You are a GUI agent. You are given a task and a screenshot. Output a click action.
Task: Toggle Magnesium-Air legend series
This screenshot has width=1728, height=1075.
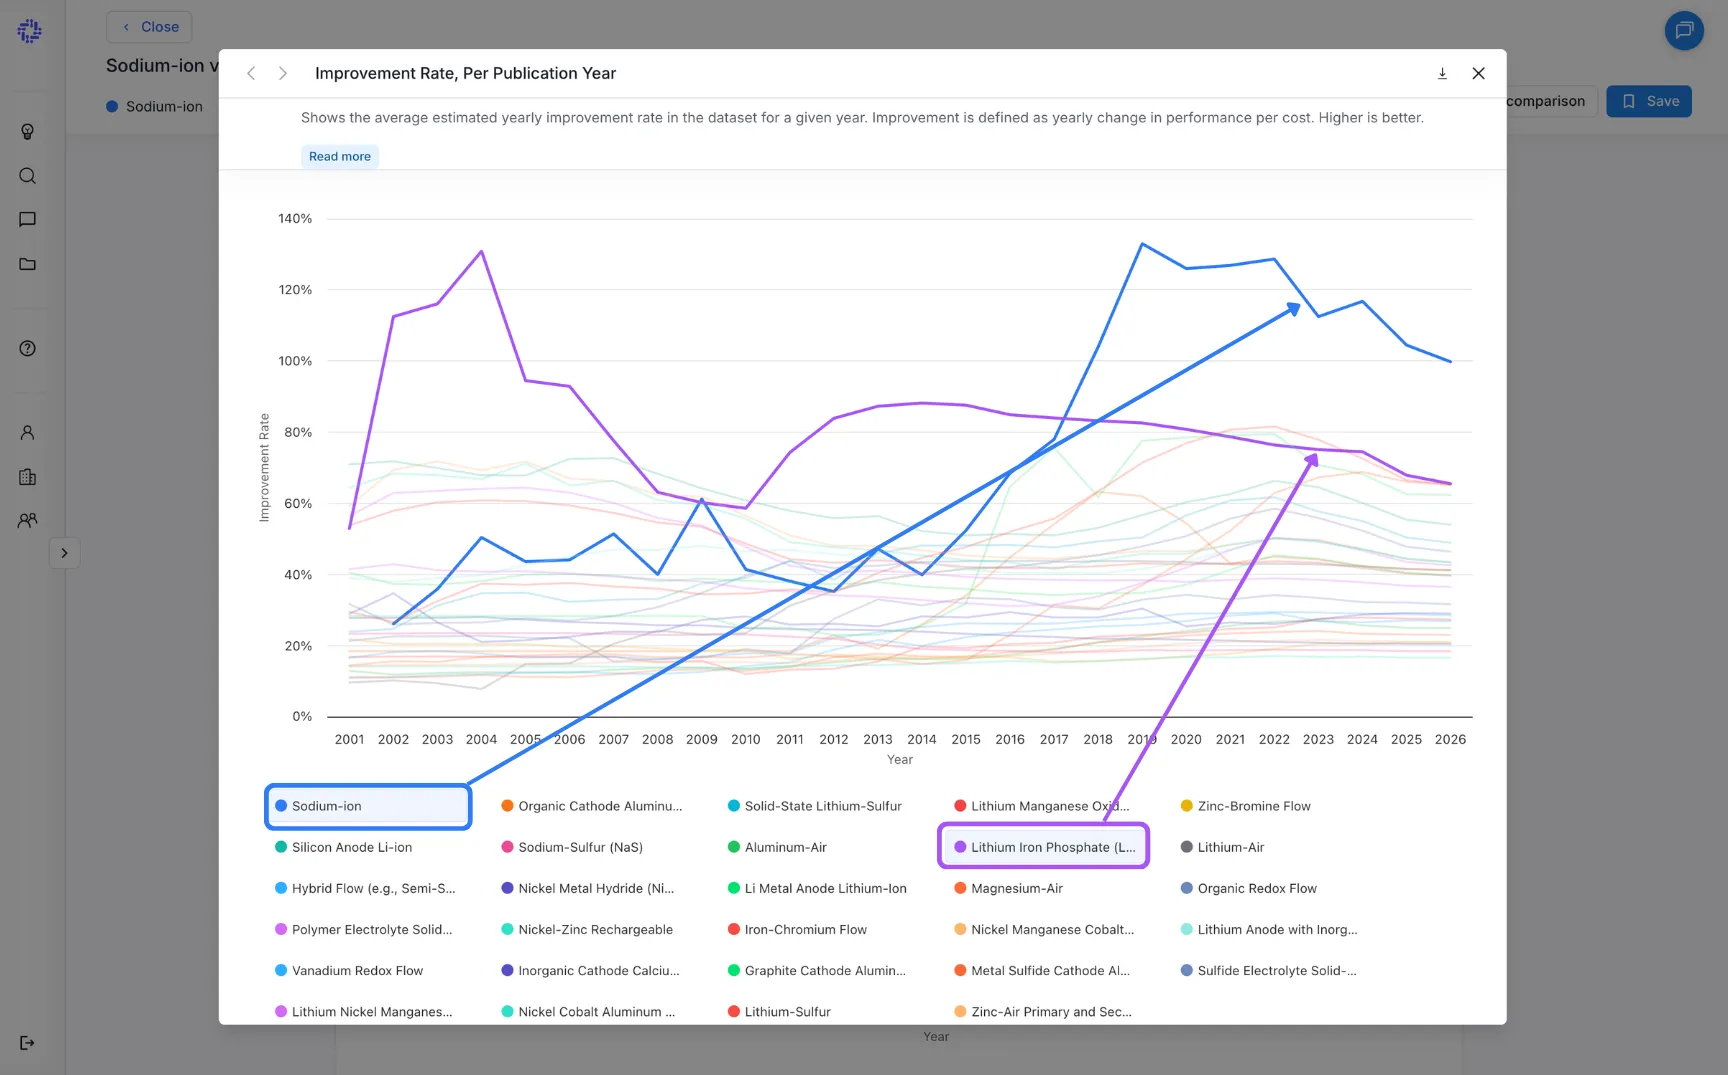pos(1008,888)
